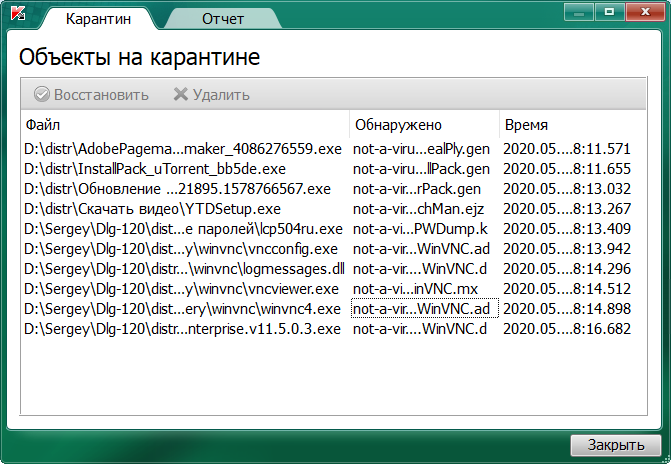Minimize the quarantine window
Screen dimensions: 671x464
point(579,12)
